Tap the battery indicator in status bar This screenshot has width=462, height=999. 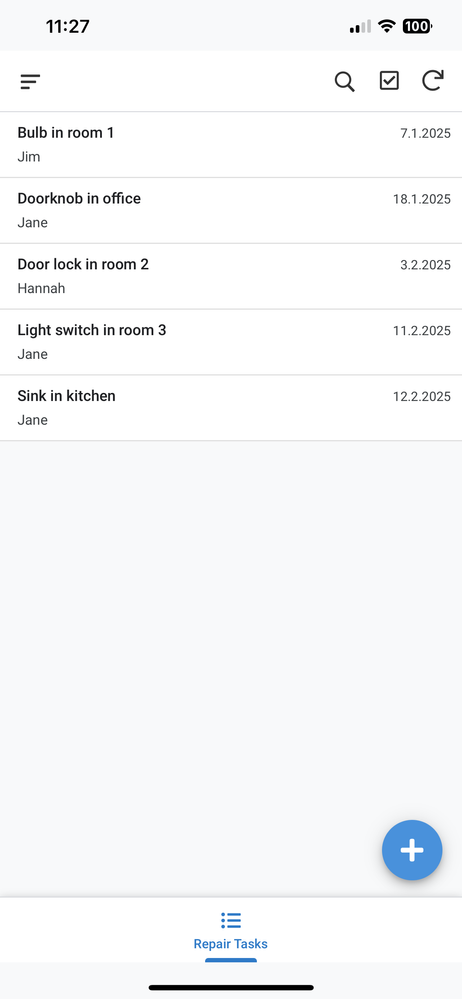[x=417, y=26]
